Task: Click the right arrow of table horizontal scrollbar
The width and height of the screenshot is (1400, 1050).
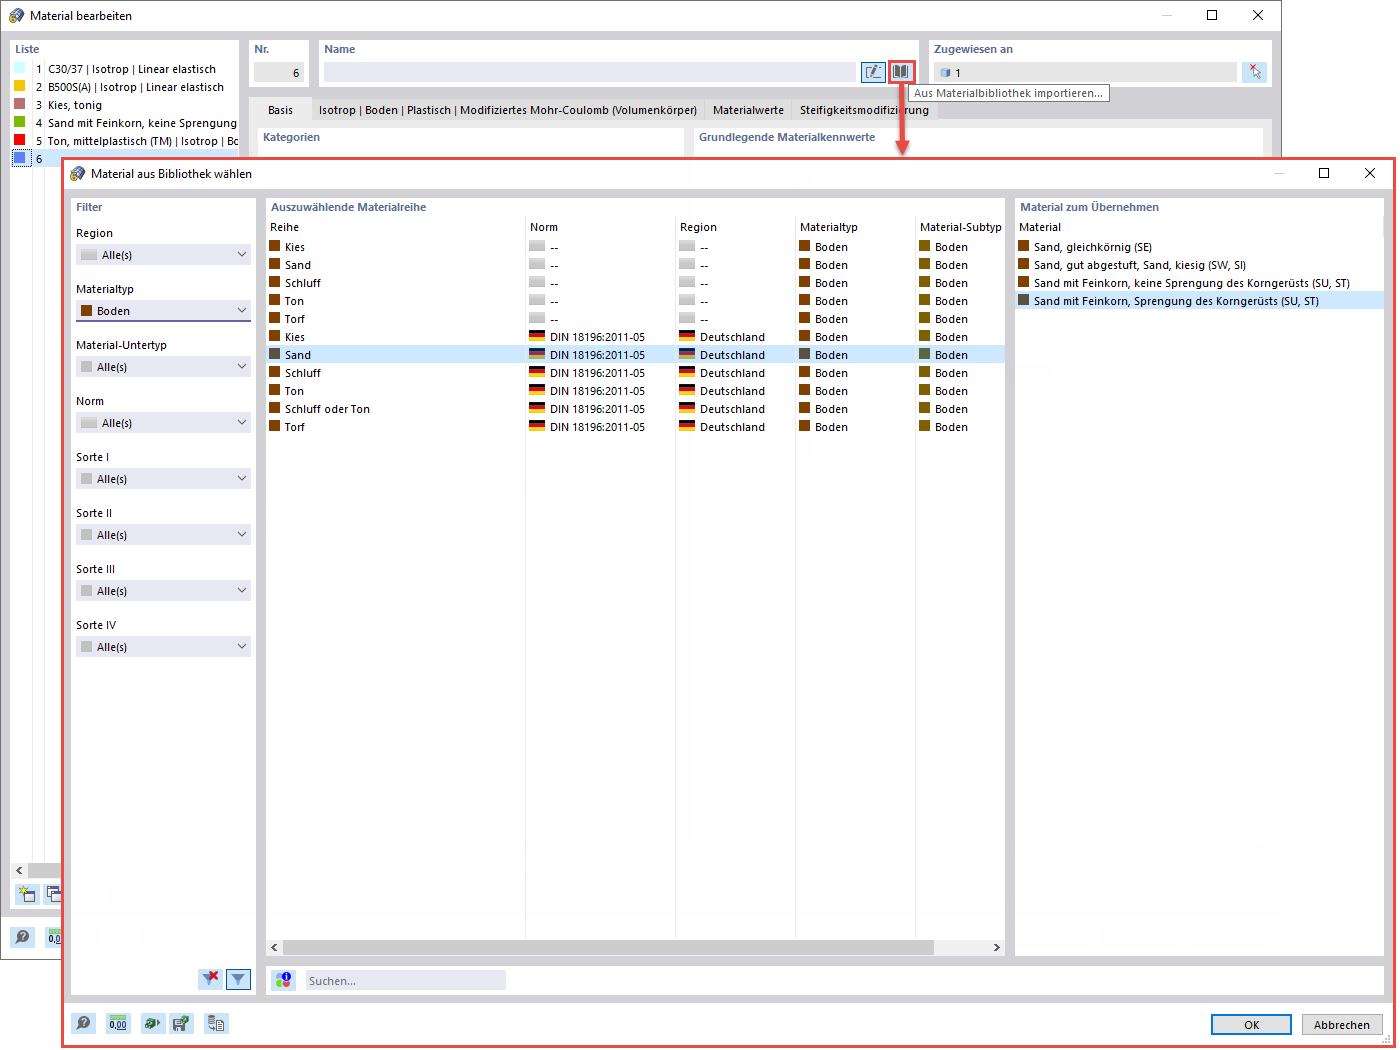Action: [x=996, y=947]
